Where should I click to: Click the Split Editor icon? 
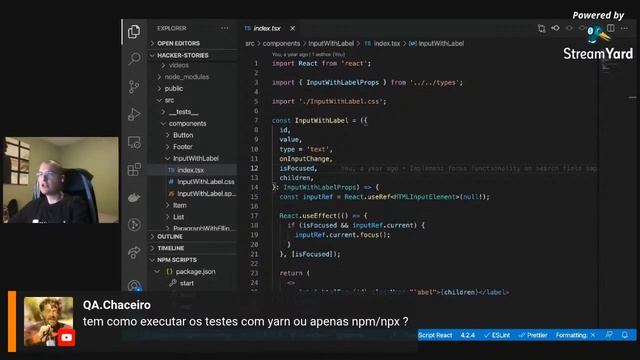point(611,28)
